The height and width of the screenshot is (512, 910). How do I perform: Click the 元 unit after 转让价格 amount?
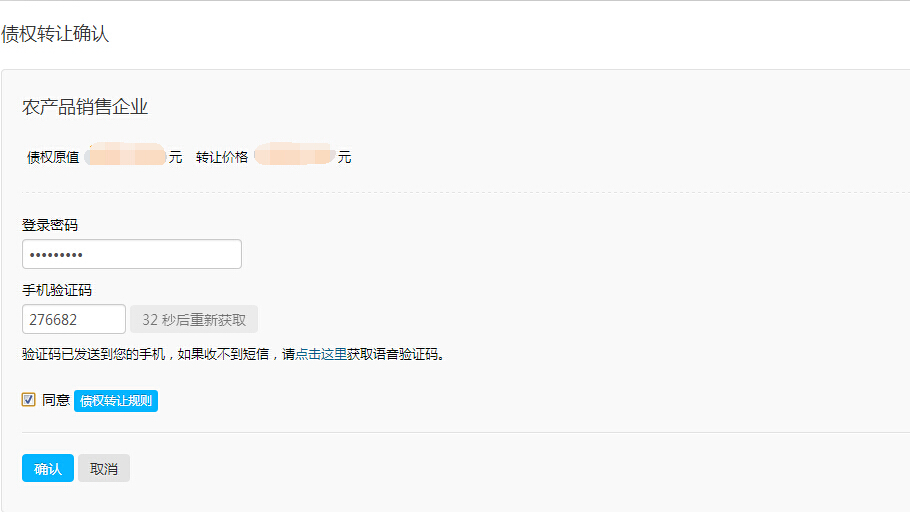point(345,157)
